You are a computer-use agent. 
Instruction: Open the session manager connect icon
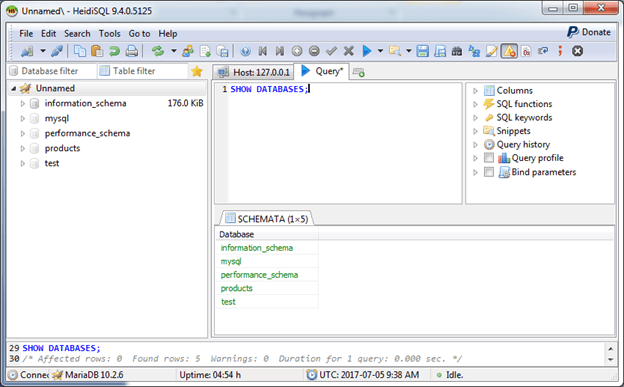[x=27, y=51]
